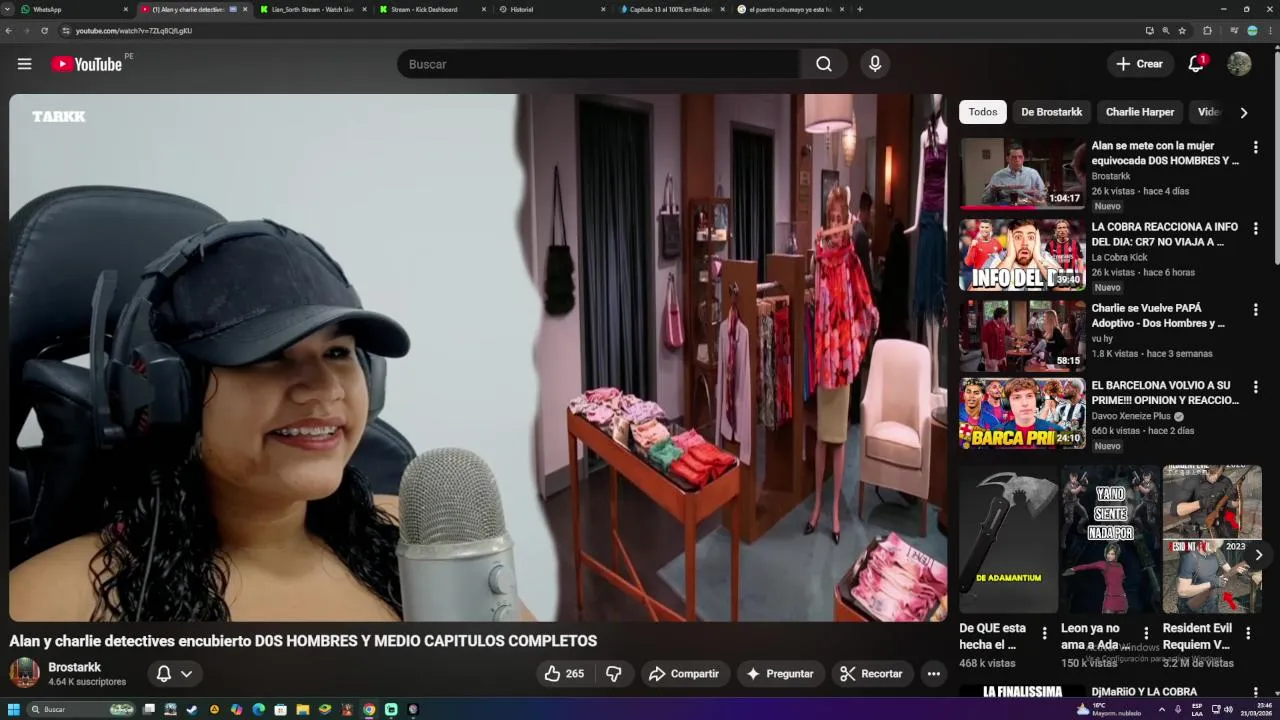Click the browser address bar URL
The height and width of the screenshot is (720, 1280).
tap(134, 31)
